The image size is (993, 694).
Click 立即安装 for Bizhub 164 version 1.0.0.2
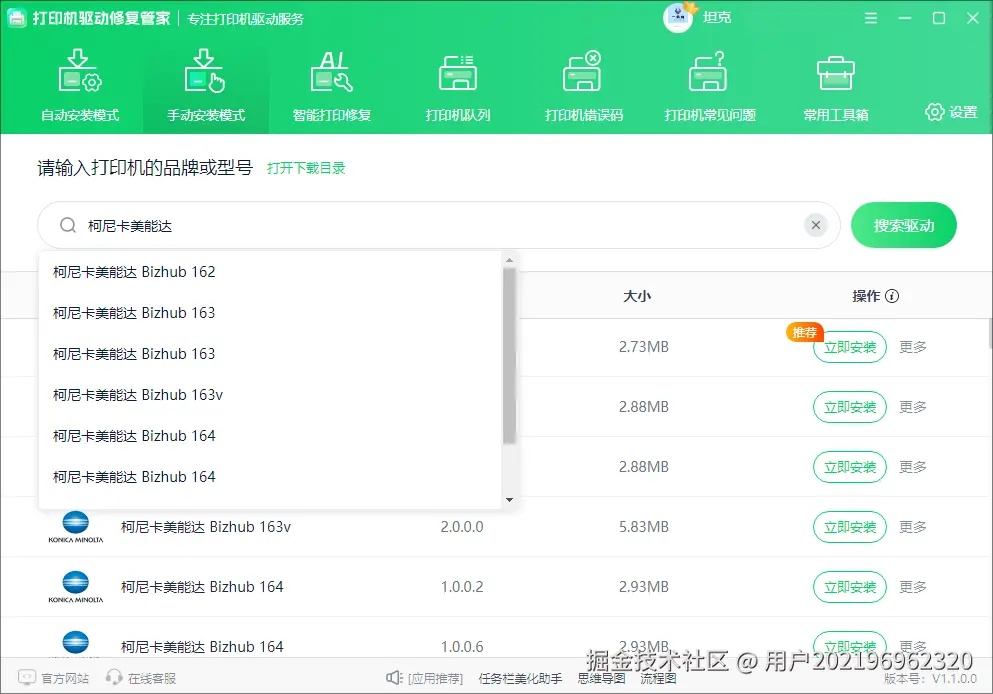point(849,587)
